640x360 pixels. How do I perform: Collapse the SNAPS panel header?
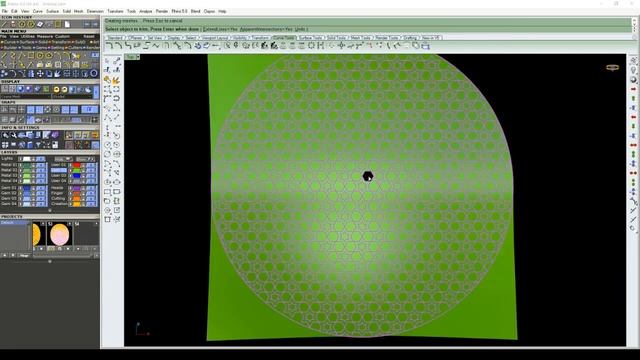click(49, 102)
